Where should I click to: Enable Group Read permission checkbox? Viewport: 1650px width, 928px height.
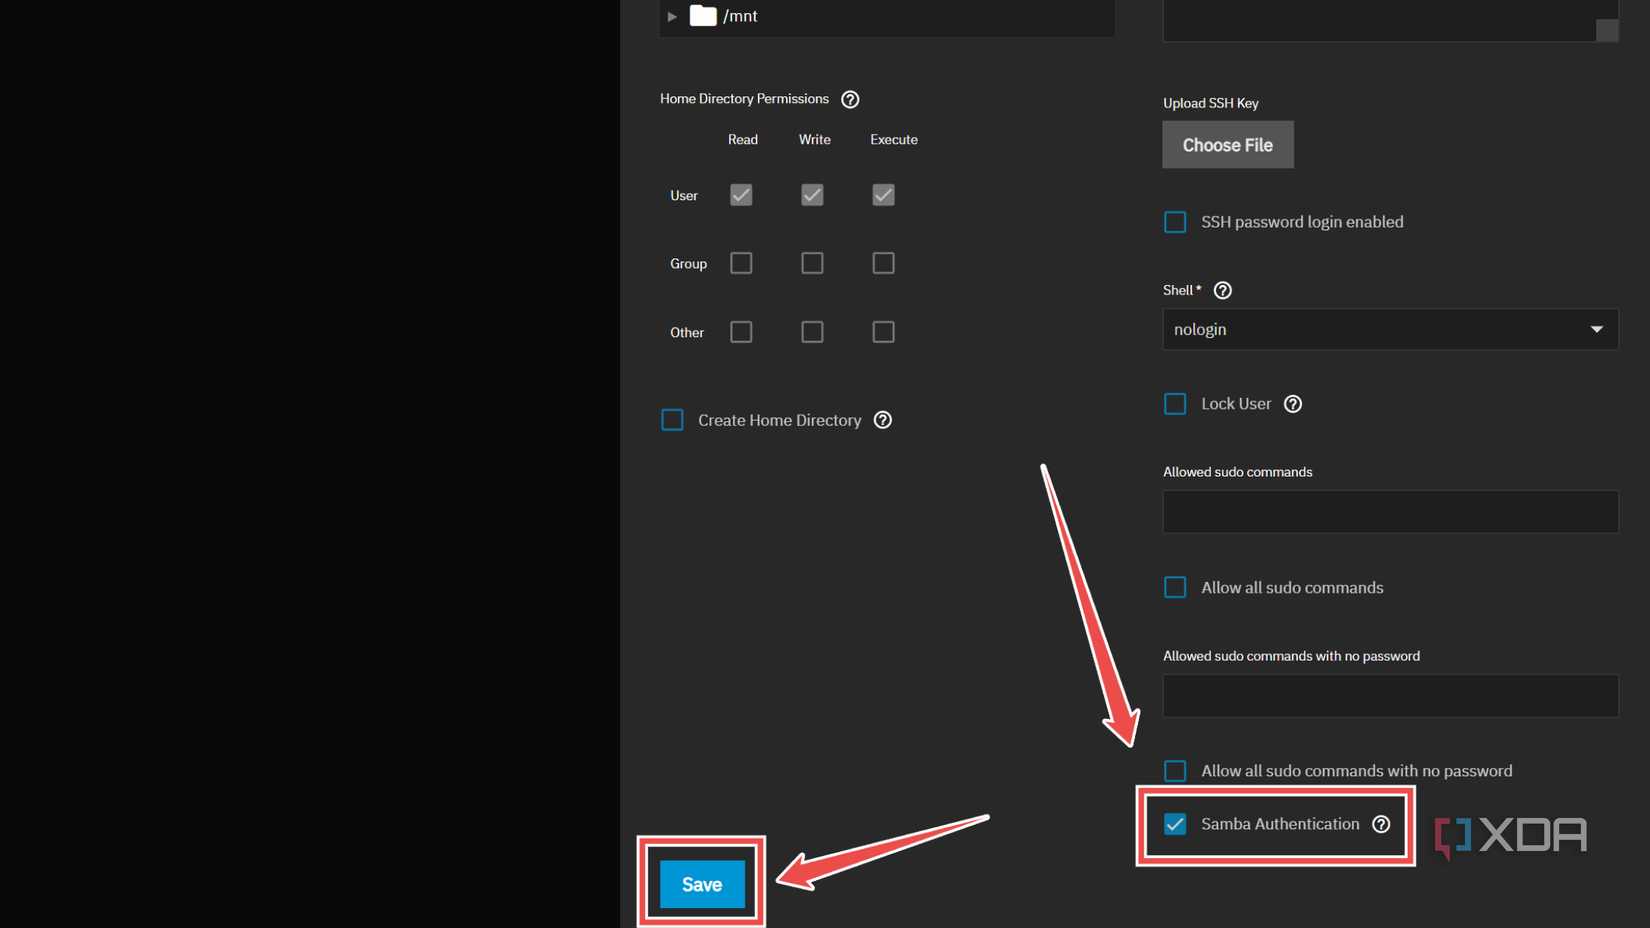[741, 263]
